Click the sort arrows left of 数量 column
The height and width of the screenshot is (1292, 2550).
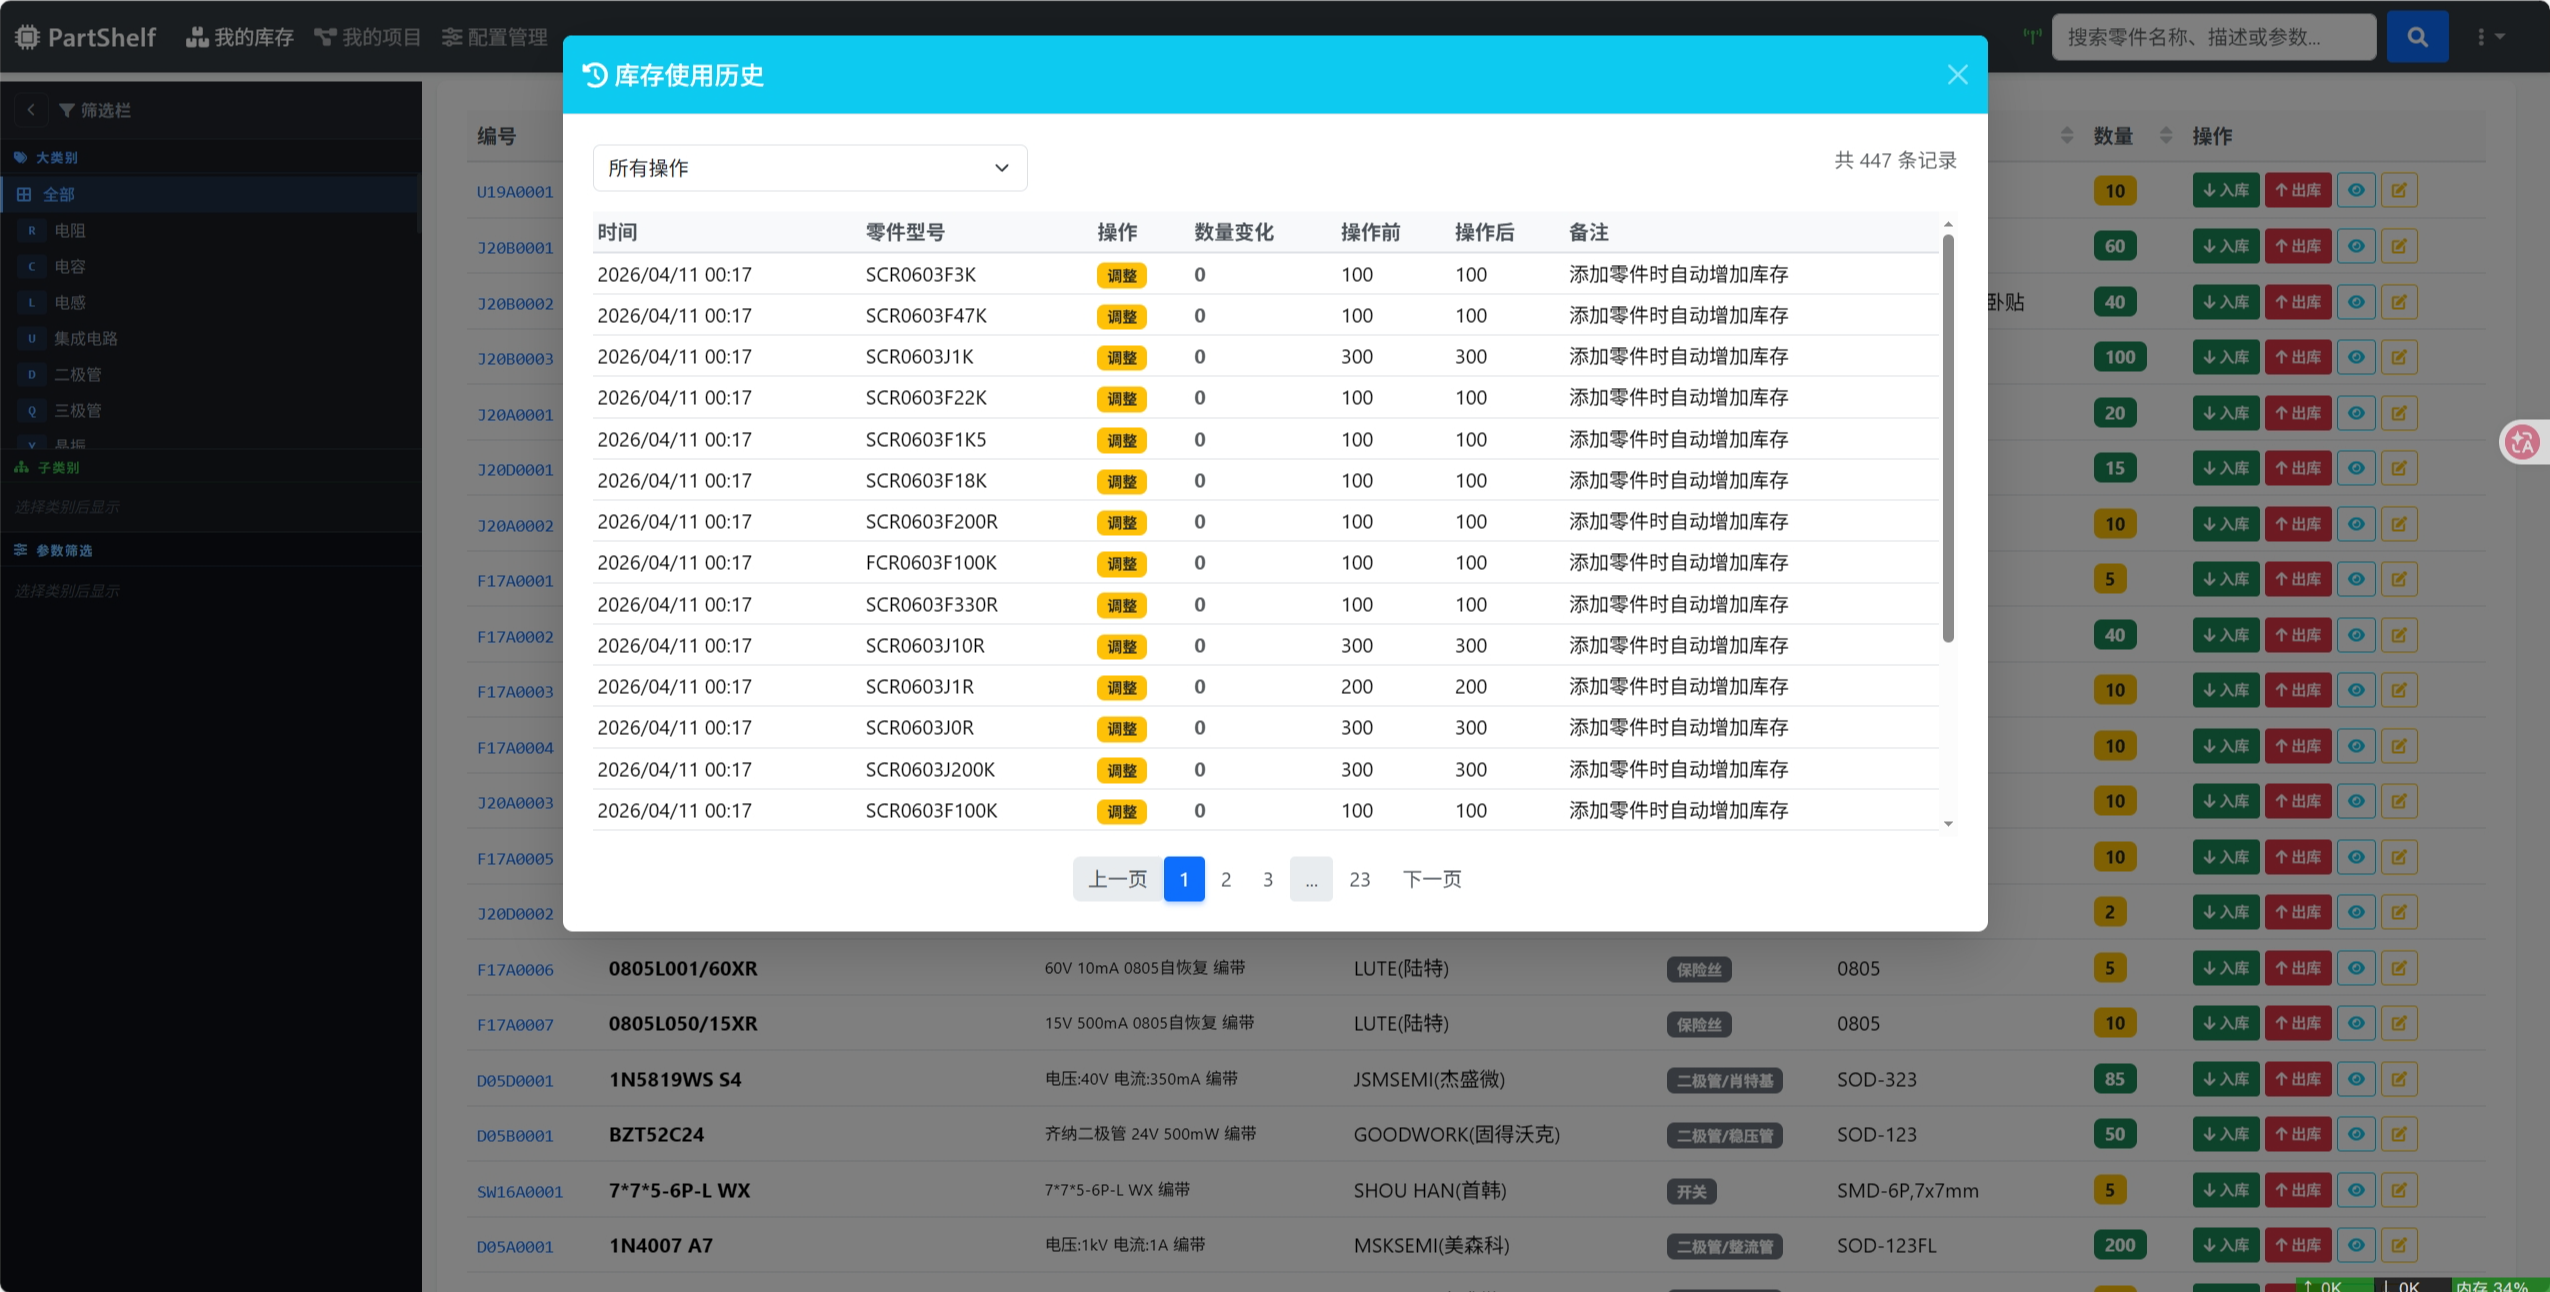pos(2067,135)
